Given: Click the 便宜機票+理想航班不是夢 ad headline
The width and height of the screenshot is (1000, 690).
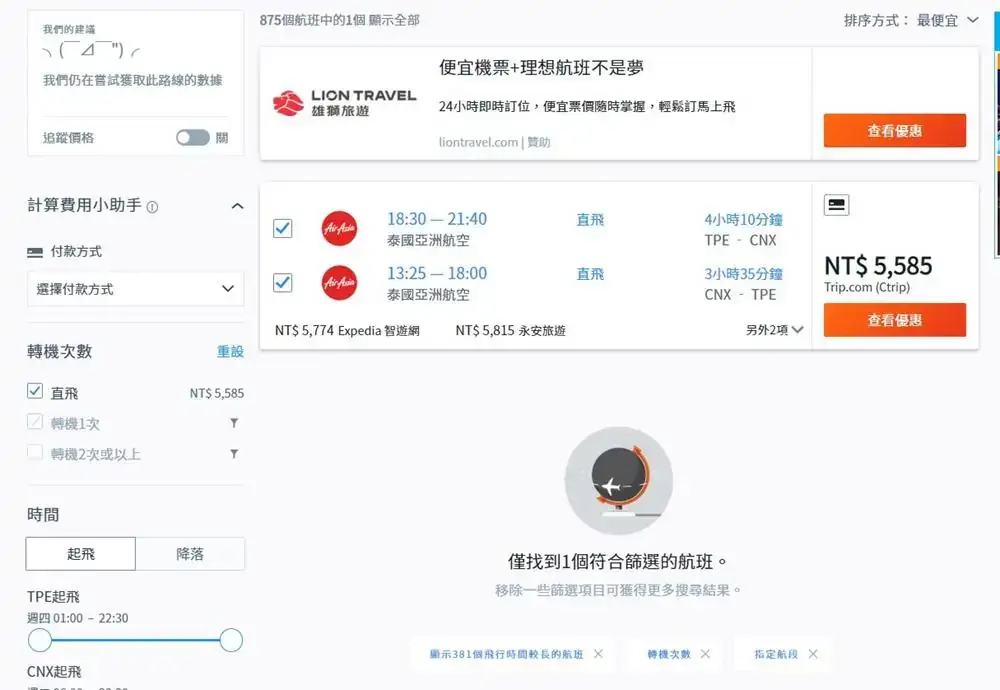Looking at the screenshot, I should click(541, 68).
